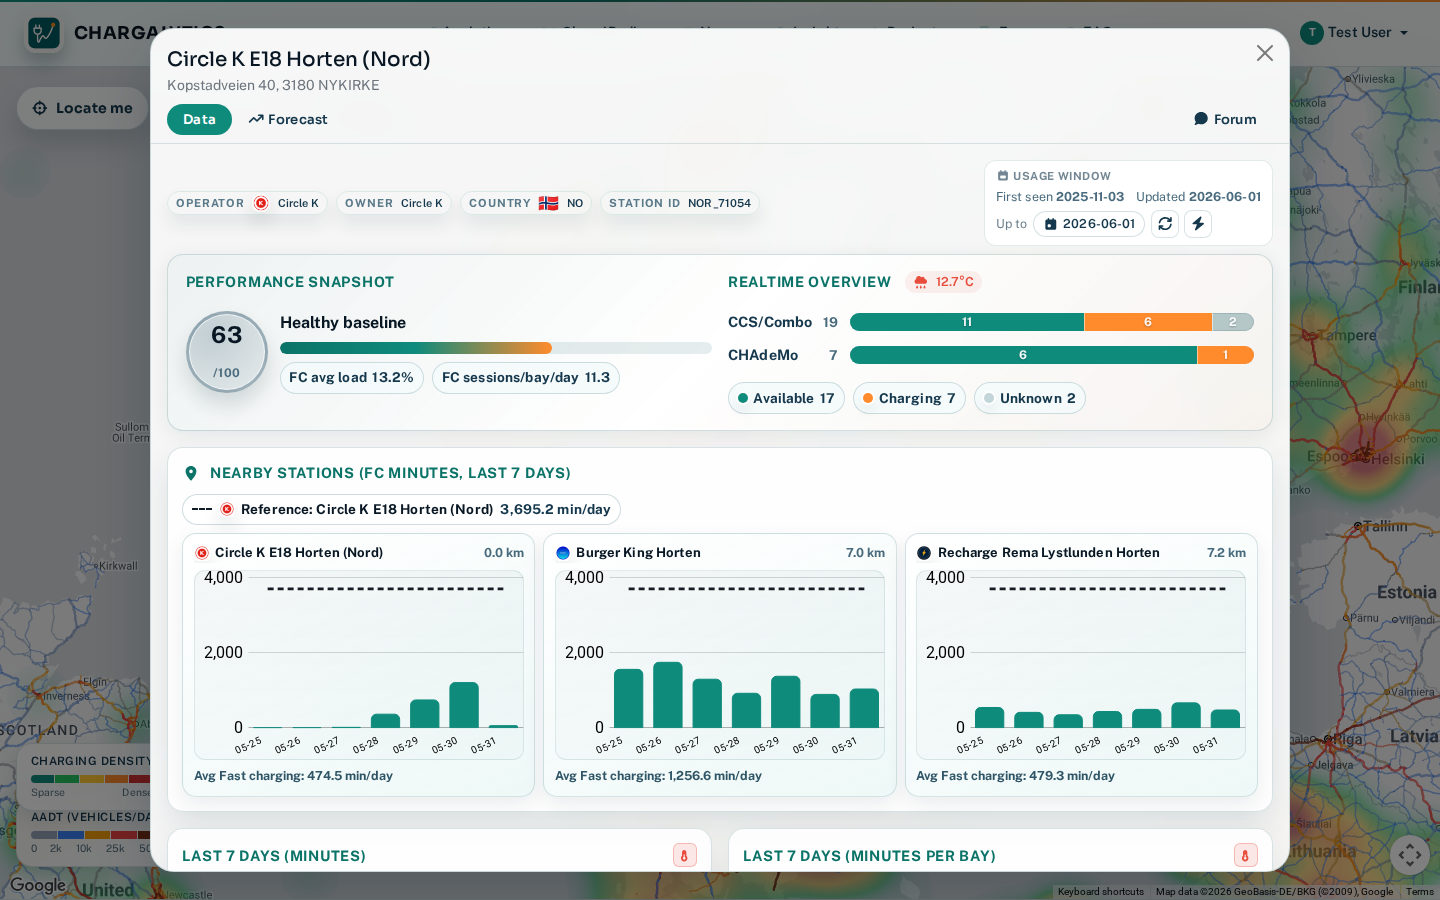The height and width of the screenshot is (900, 1440).
Task: Toggle the Unknown 2 status filter
Action: 1030,398
